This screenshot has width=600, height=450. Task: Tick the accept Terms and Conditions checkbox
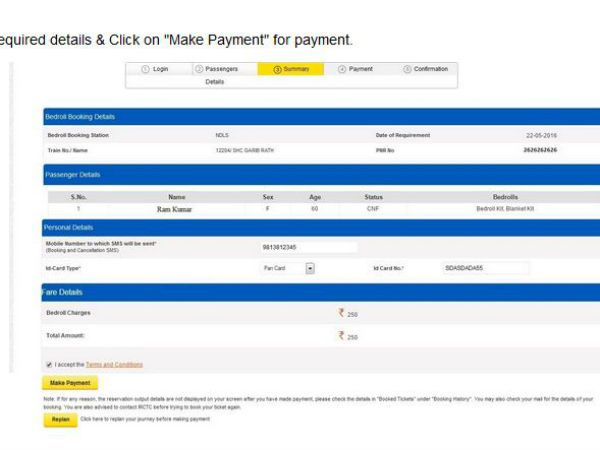coord(49,365)
